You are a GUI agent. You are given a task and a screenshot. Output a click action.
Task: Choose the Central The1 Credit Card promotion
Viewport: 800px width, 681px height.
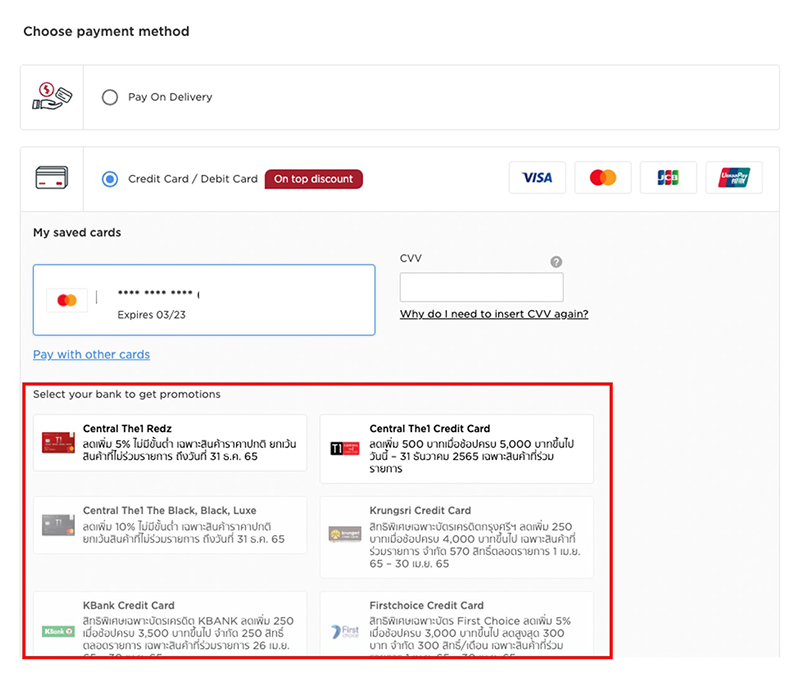click(x=457, y=449)
